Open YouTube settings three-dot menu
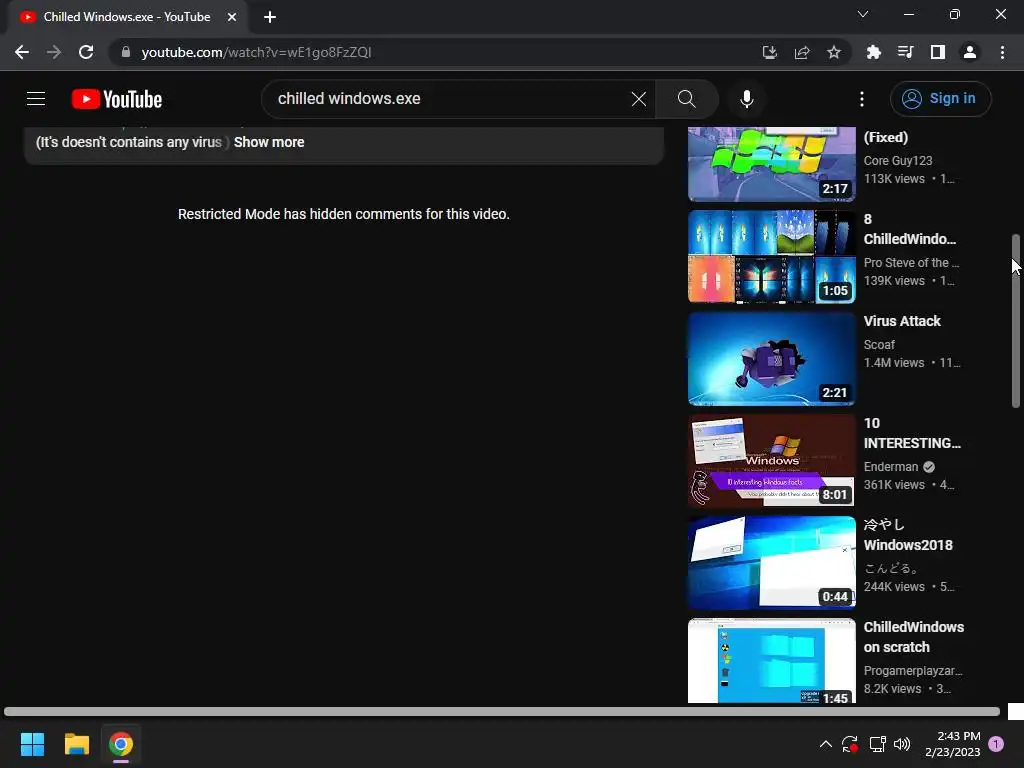The image size is (1024, 768). [x=862, y=99]
